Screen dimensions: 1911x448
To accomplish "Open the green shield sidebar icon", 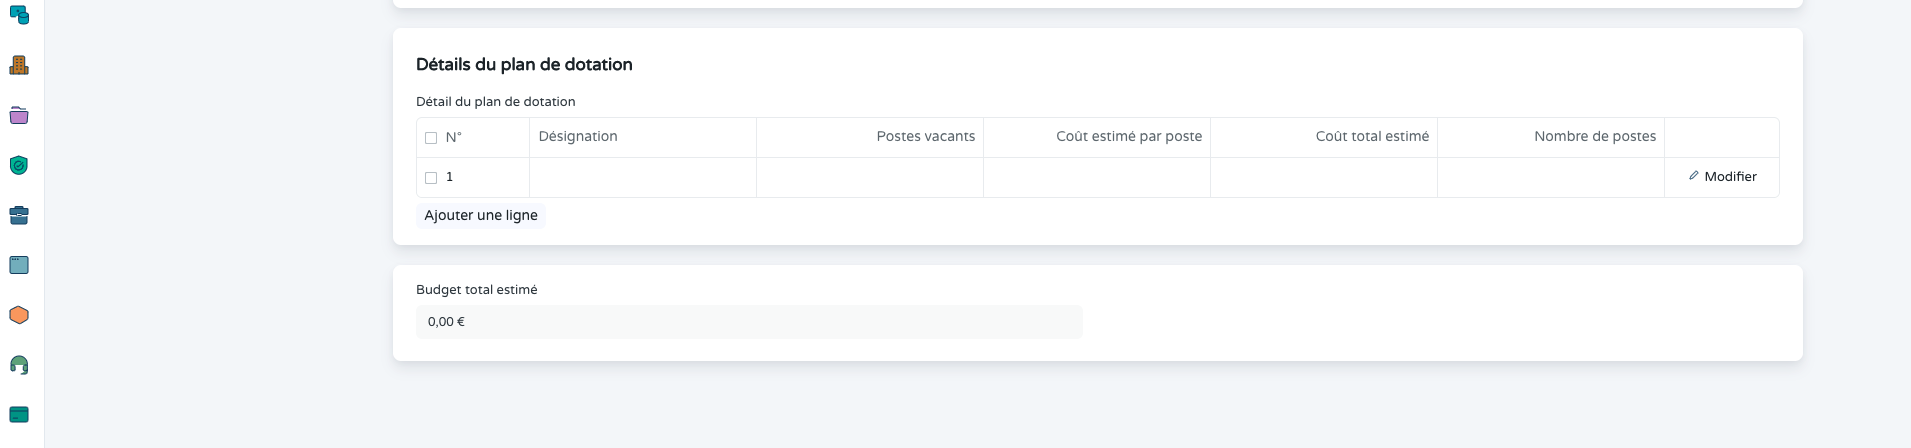I will (19, 165).
